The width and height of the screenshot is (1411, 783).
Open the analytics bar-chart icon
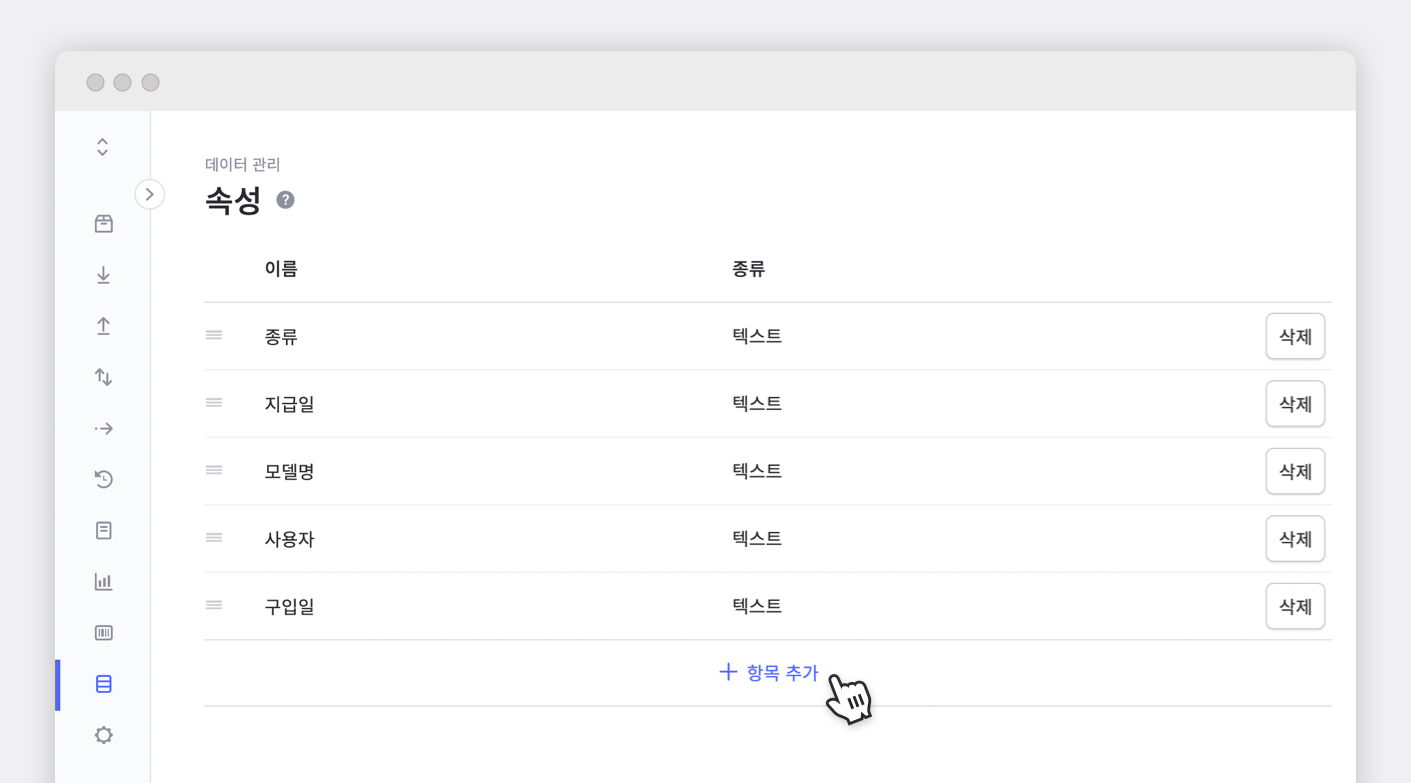tap(103, 581)
